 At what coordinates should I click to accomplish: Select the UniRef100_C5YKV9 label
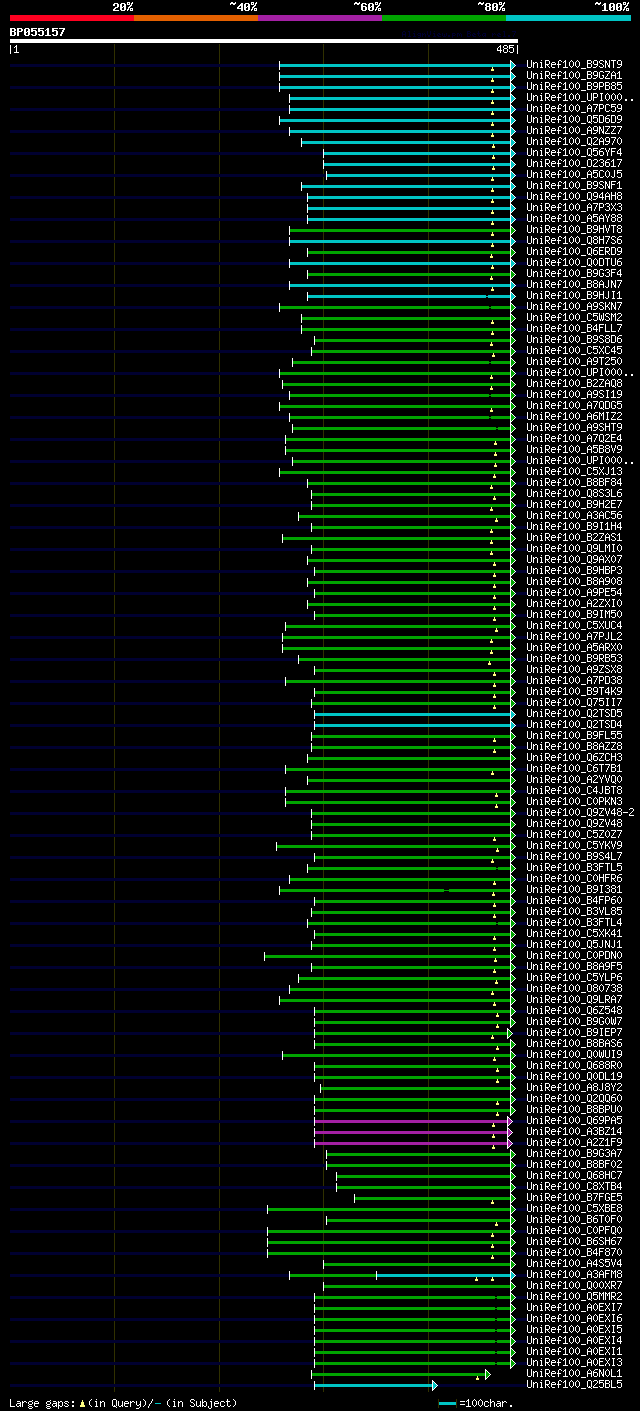point(574,846)
